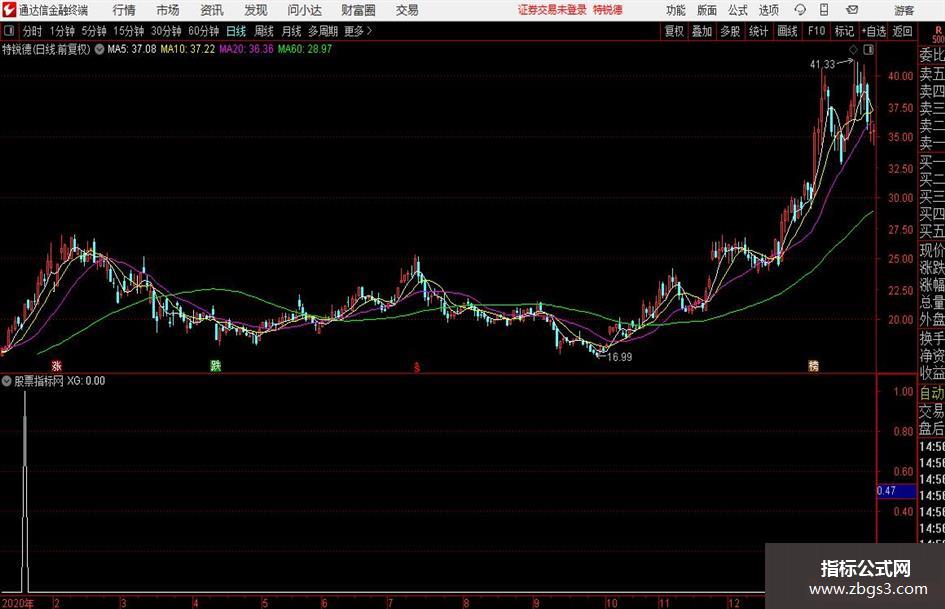Click the 榜 marker on chart
945x609 pixels.
813,366
